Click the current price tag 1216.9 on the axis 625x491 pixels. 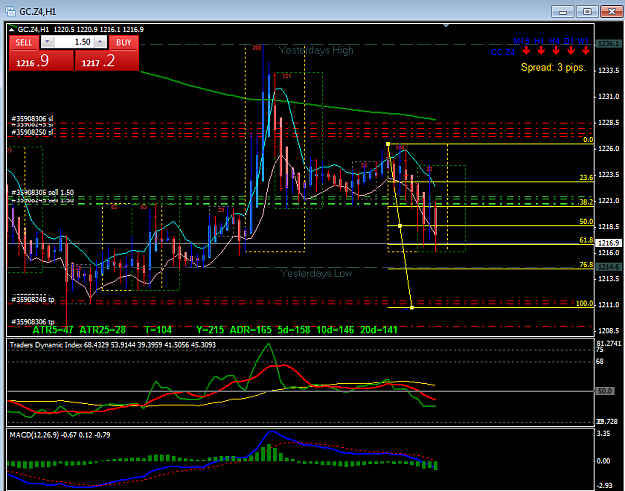point(608,243)
